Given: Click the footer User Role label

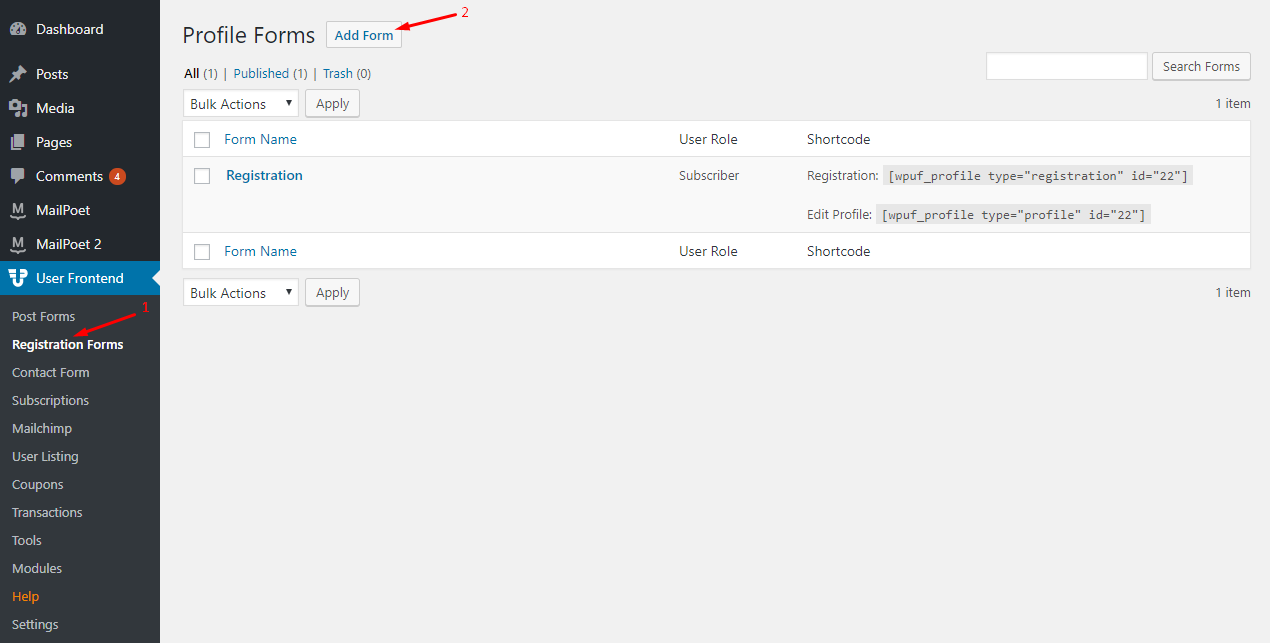Looking at the screenshot, I should pos(708,251).
